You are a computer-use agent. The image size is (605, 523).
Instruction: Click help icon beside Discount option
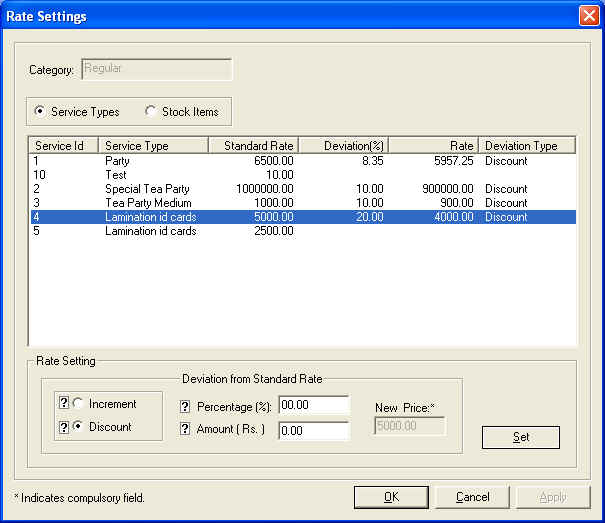[x=64, y=427]
